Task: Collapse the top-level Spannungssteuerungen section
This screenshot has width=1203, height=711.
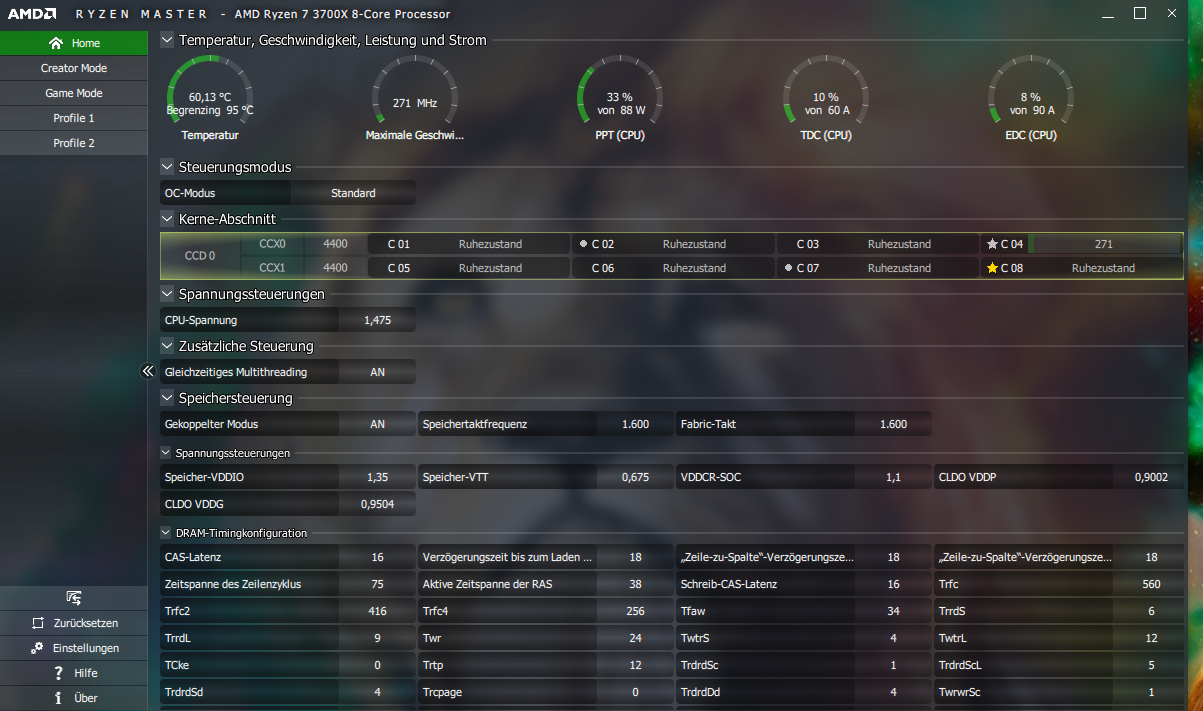Action: click(x=167, y=295)
